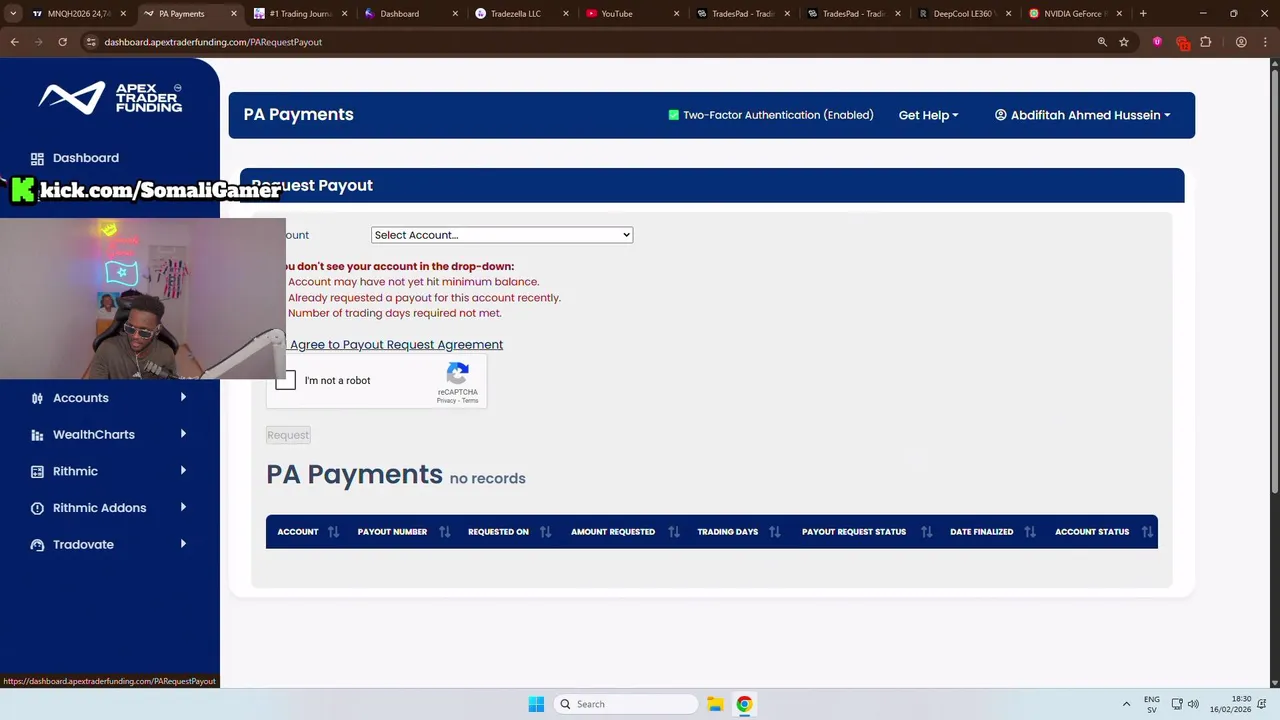Expand the Tradovate submenu arrow
This screenshot has width=1280, height=720.
[x=183, y=544]
